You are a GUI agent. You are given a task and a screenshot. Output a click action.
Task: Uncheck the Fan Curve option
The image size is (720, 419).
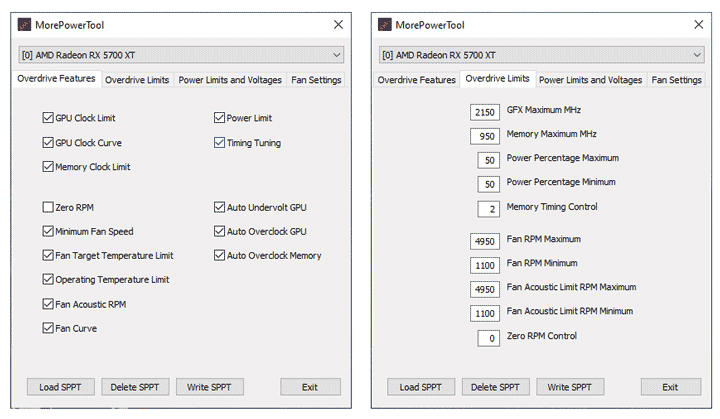48,328
